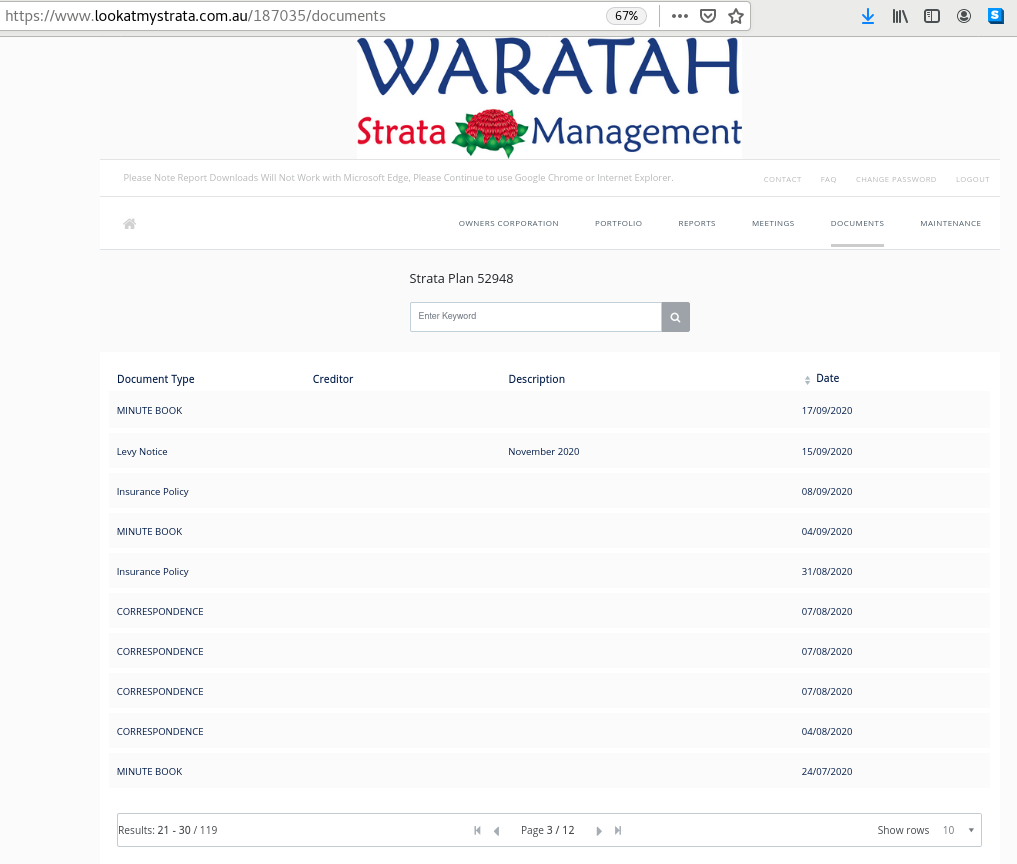Click the Logout link
Screen dimensions: 1017x864
(972, 180)
